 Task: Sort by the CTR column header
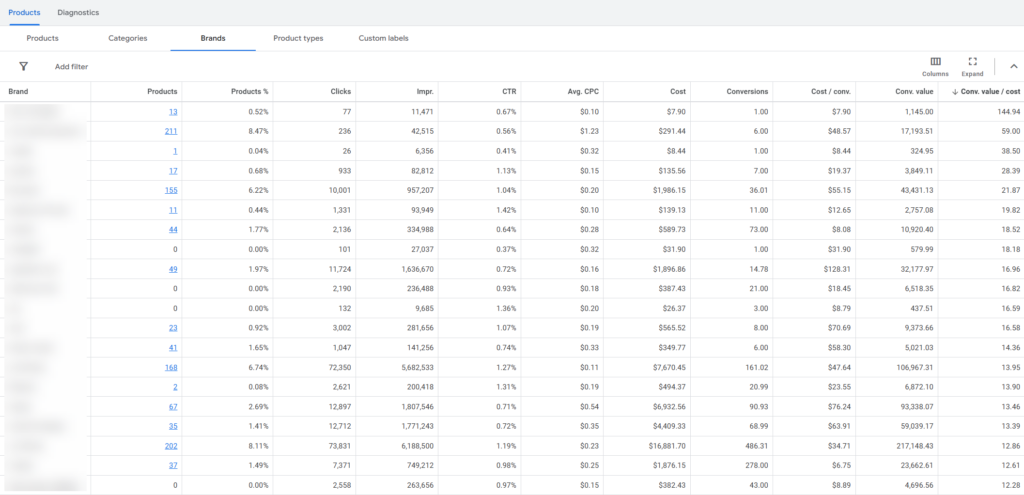pos(509,91)
